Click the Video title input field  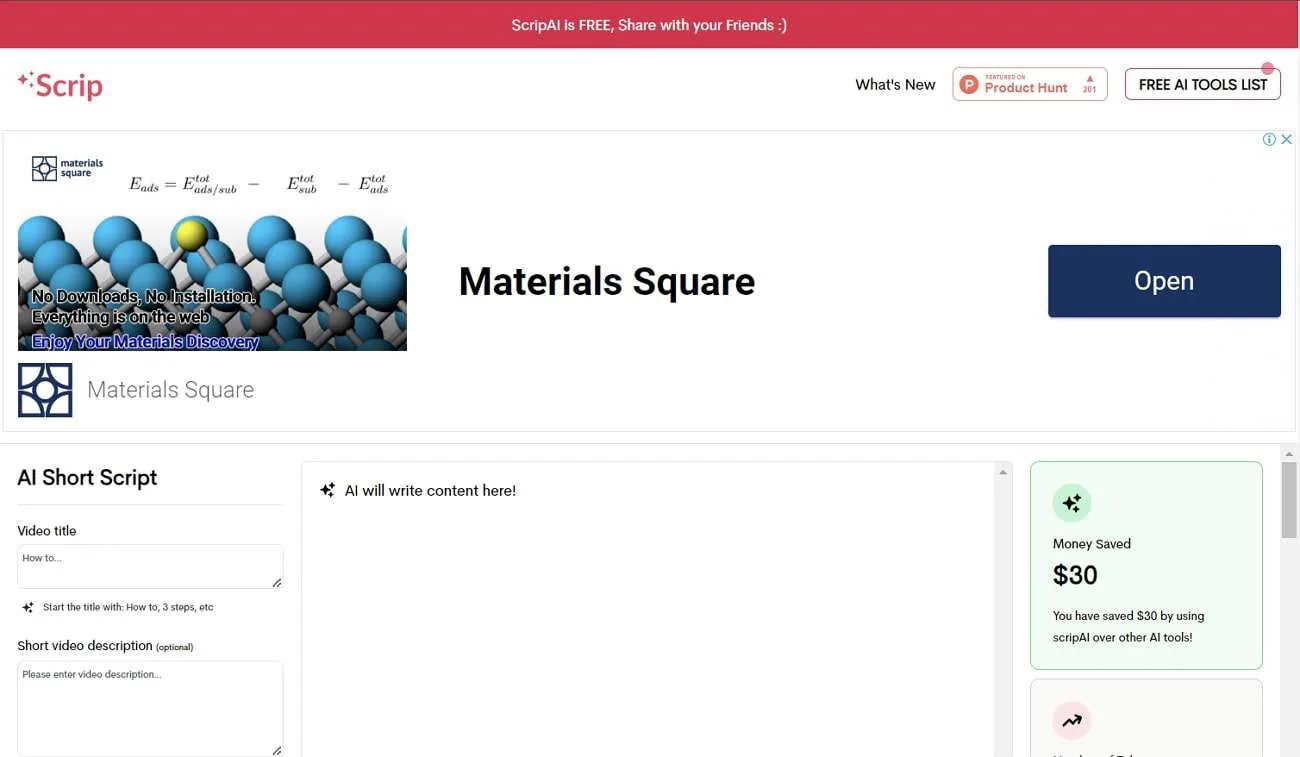(150, 566)
